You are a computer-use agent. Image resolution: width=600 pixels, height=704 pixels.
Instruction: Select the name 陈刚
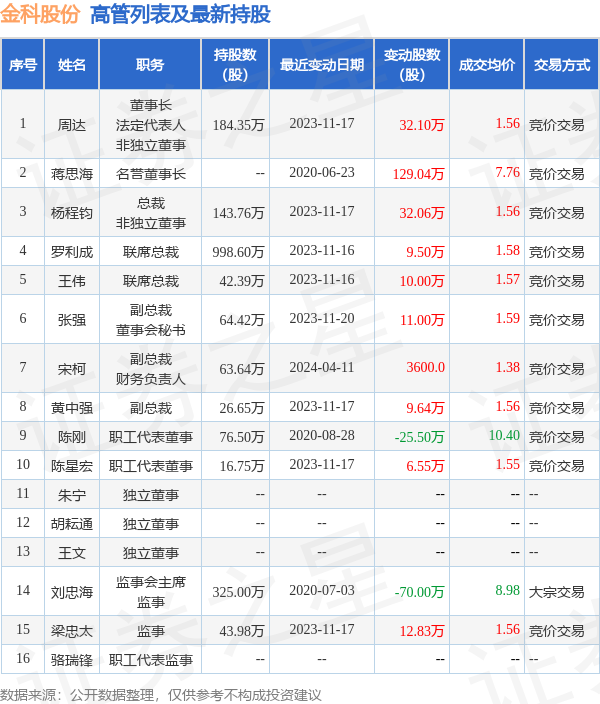point(72,437)
